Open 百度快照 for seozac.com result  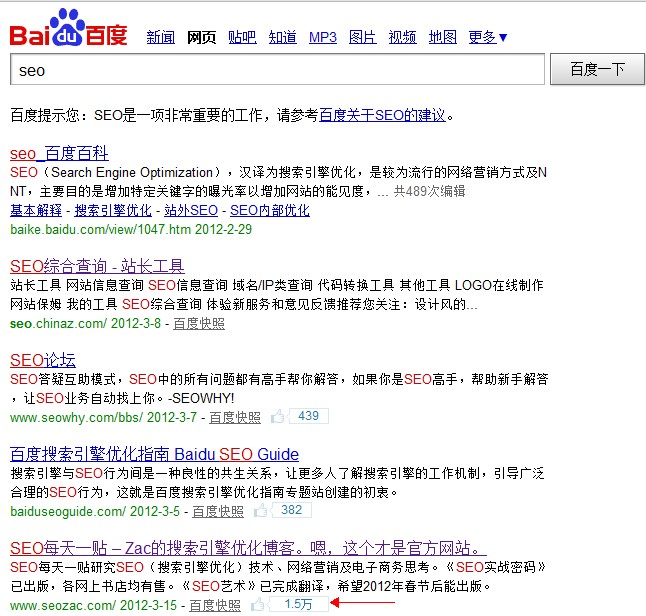click(x=215, y=605)
